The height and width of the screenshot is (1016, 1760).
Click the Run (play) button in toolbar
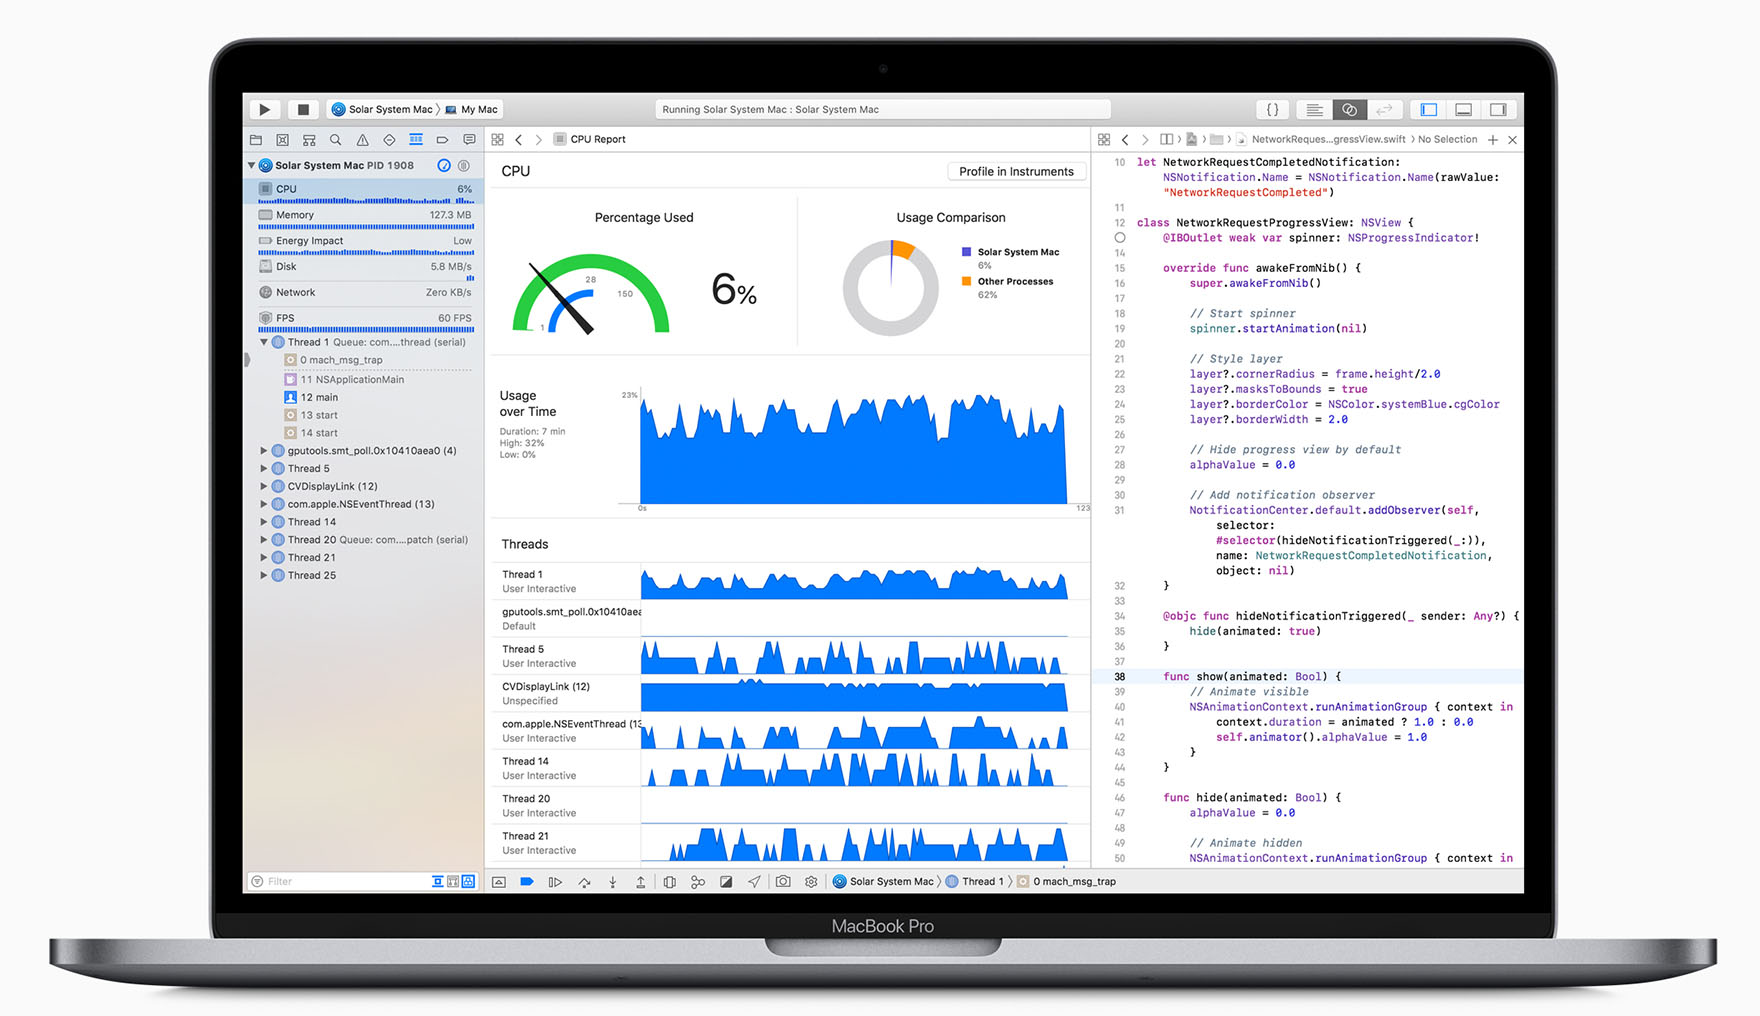tap(264, 109)
